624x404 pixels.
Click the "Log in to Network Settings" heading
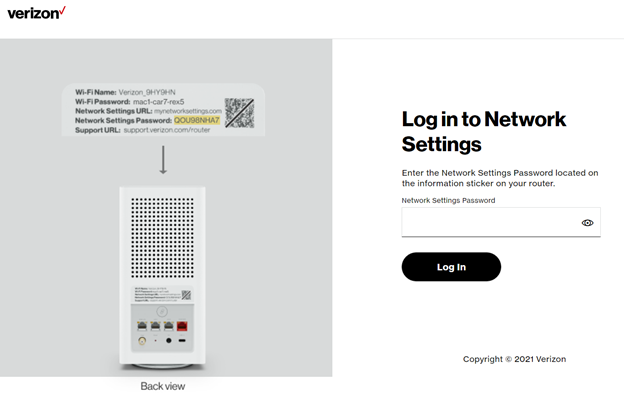[x=484, y=131]
